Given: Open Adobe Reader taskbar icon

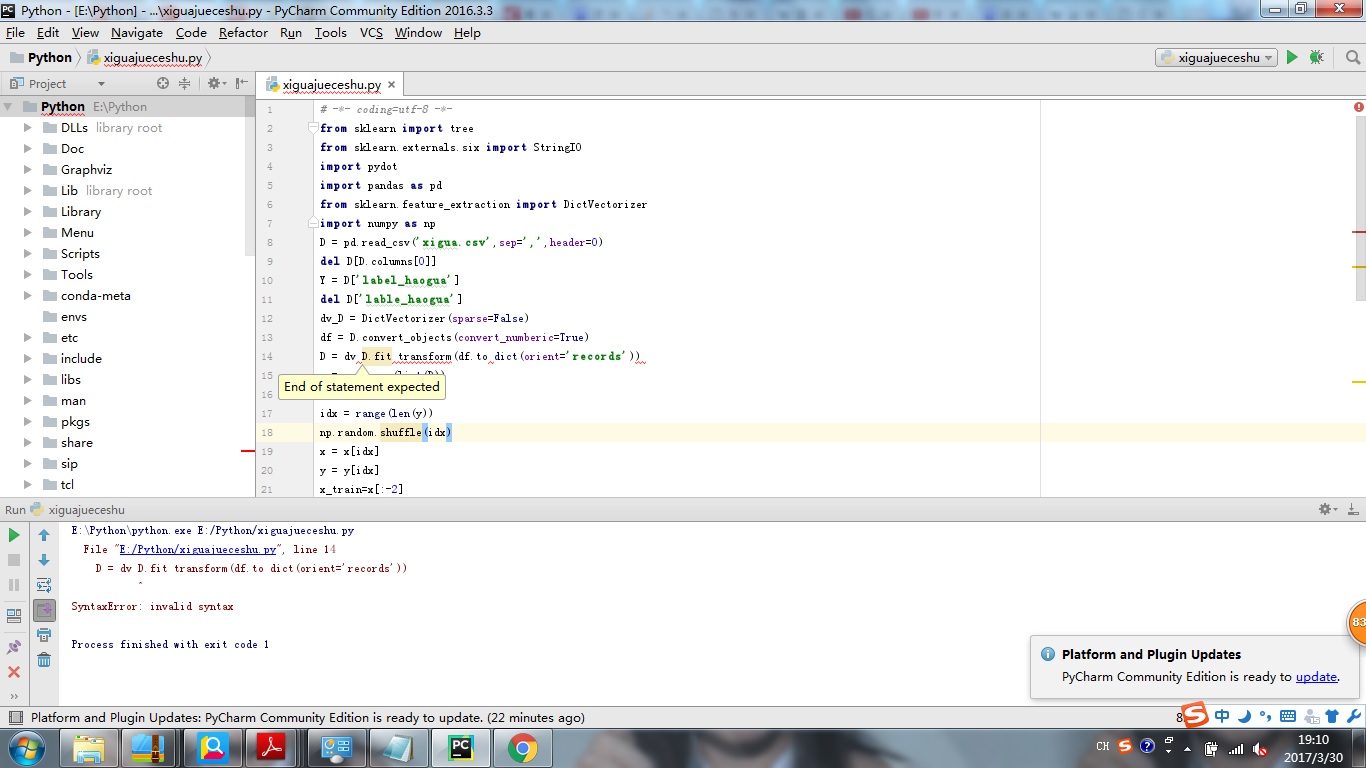Looking at the screenshot, I should pyautogui.click(x=272, y=747).
